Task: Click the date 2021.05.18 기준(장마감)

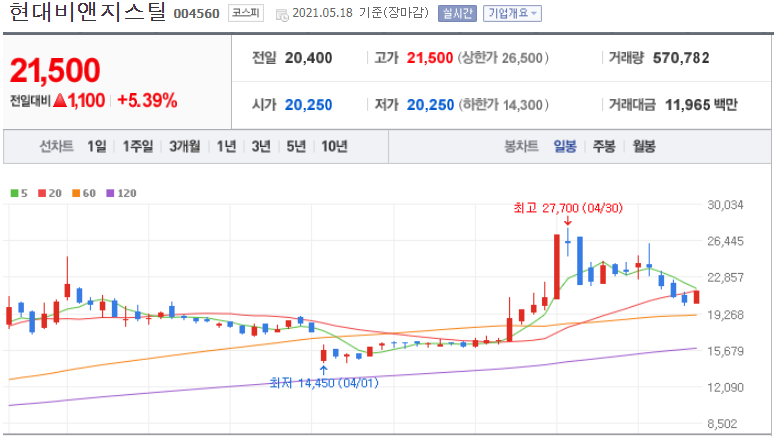Action: [360, 13]
